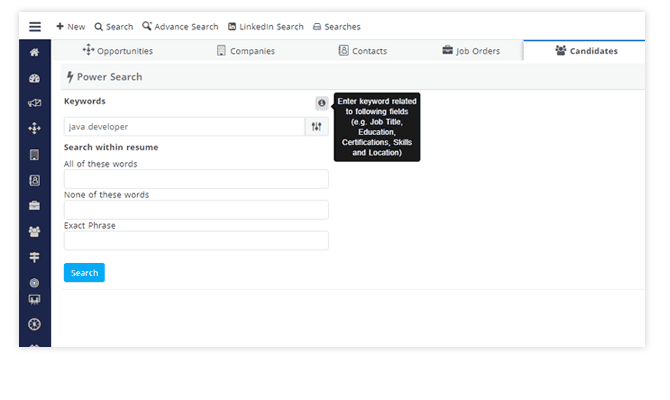This screenshot has width=670, height=400.
Task: Switch to the Companies tab
Action: pos(246,51)
